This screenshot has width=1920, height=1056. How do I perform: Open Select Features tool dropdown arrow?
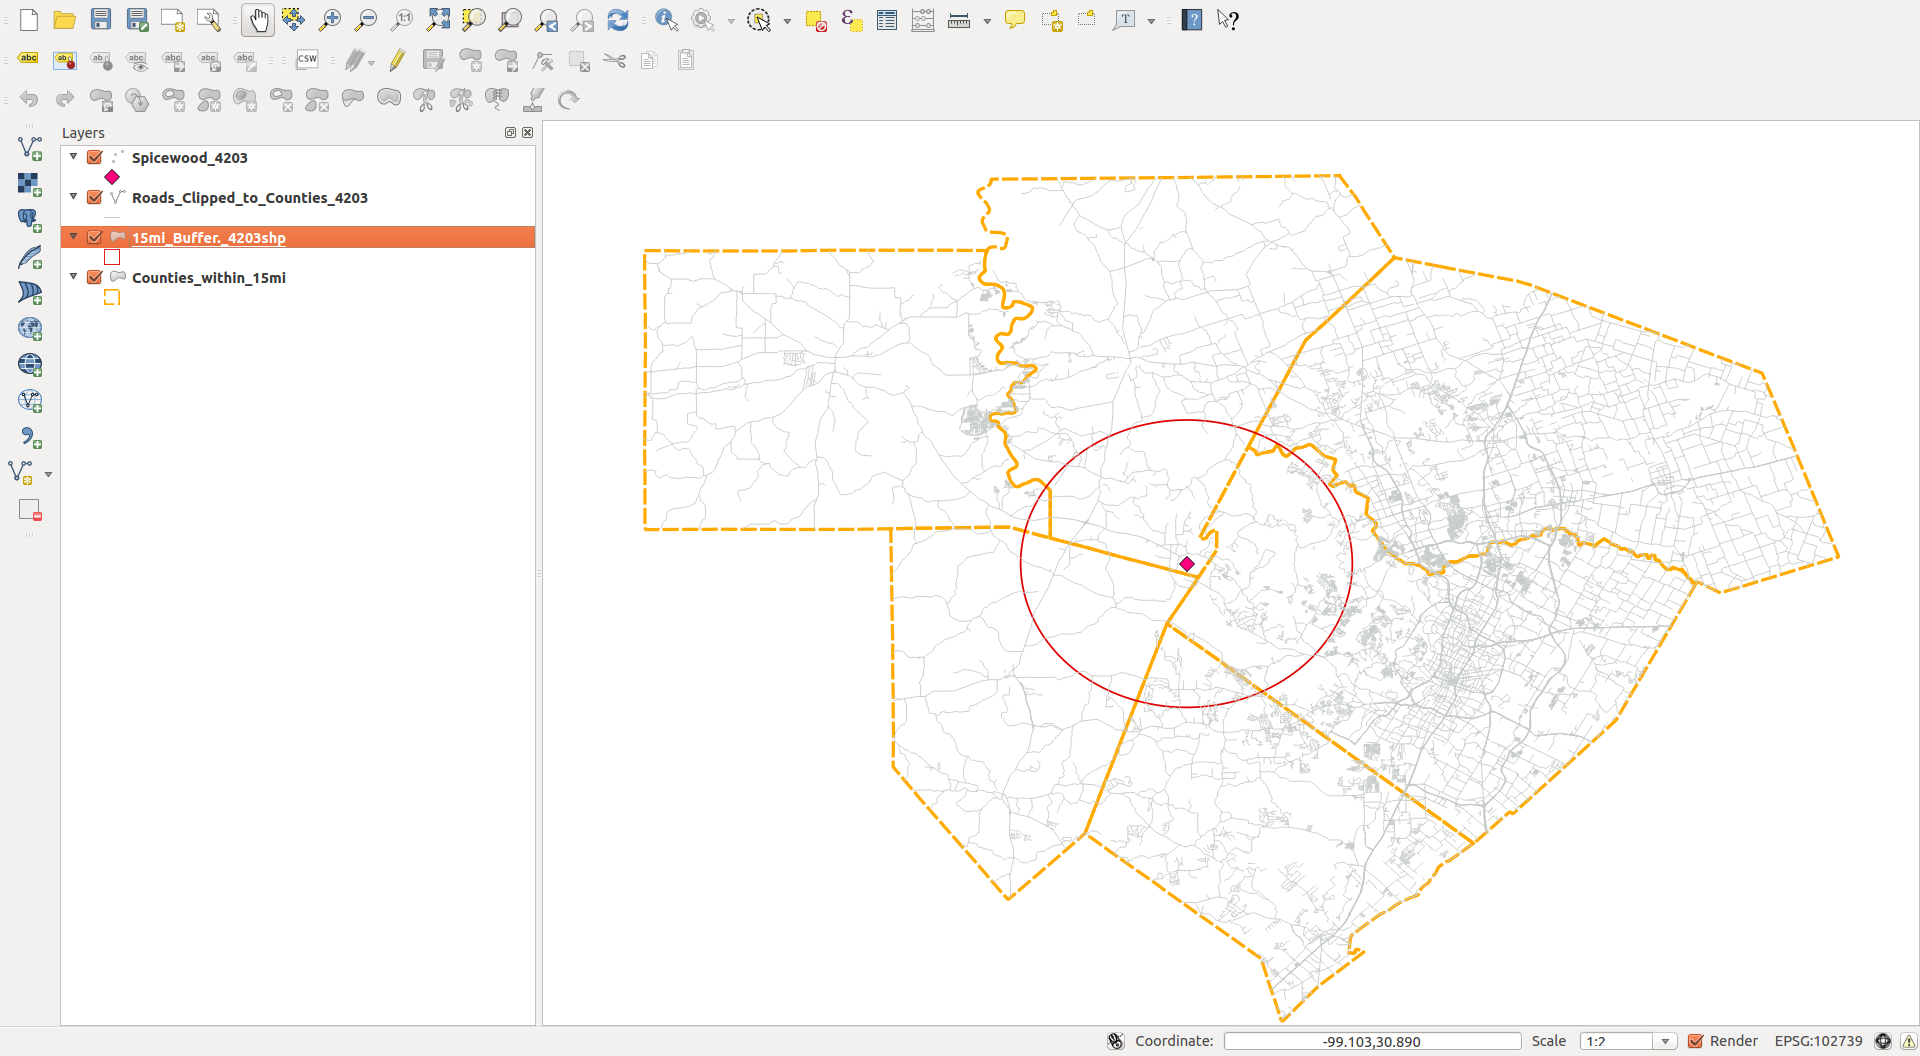click(x=787, y=21)
